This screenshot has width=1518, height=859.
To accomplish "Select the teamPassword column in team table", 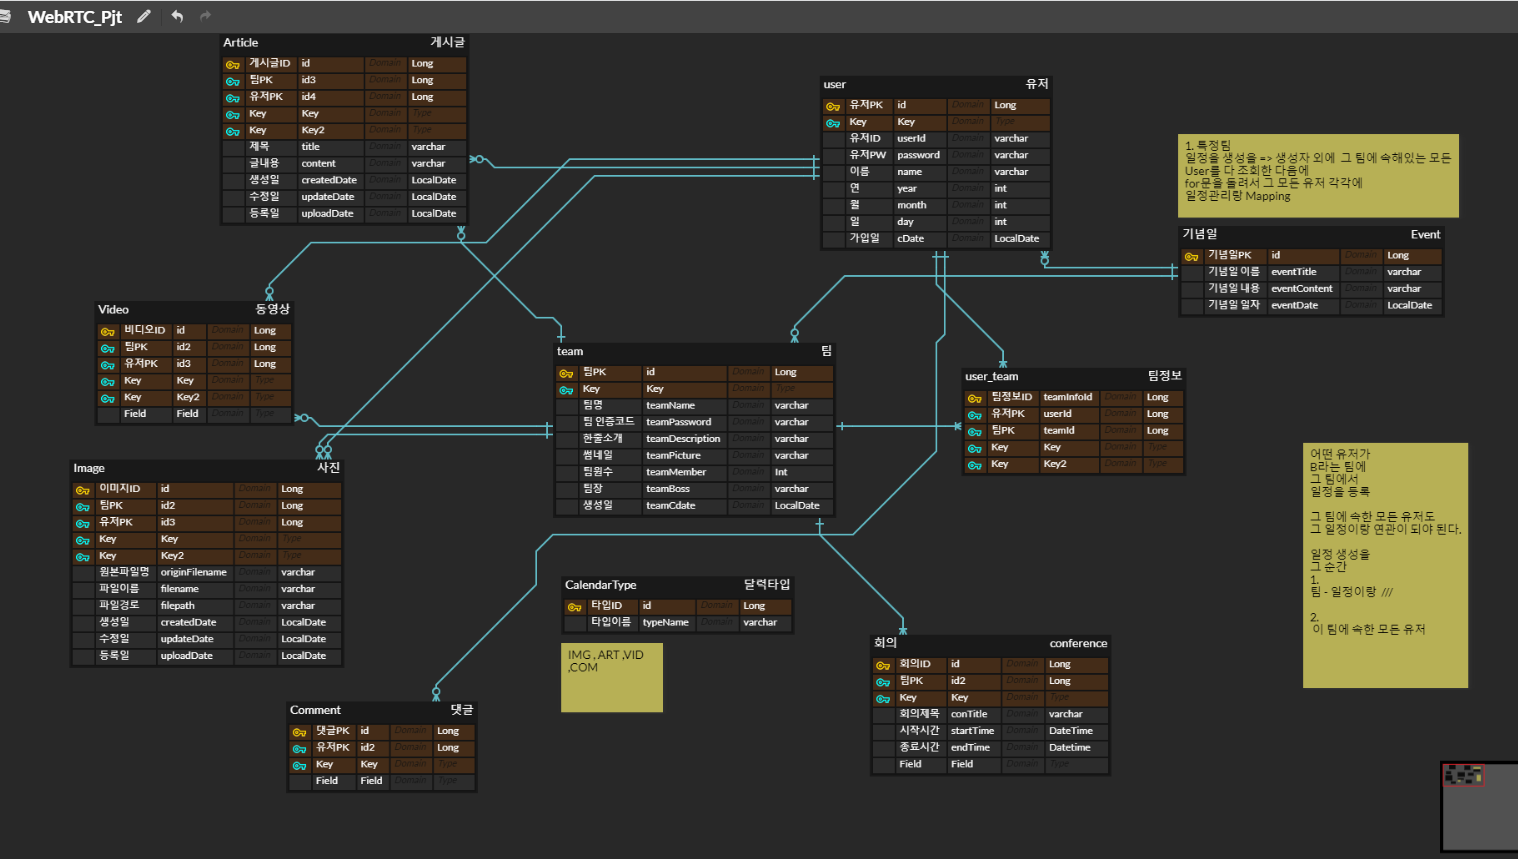I will [679, 422].
